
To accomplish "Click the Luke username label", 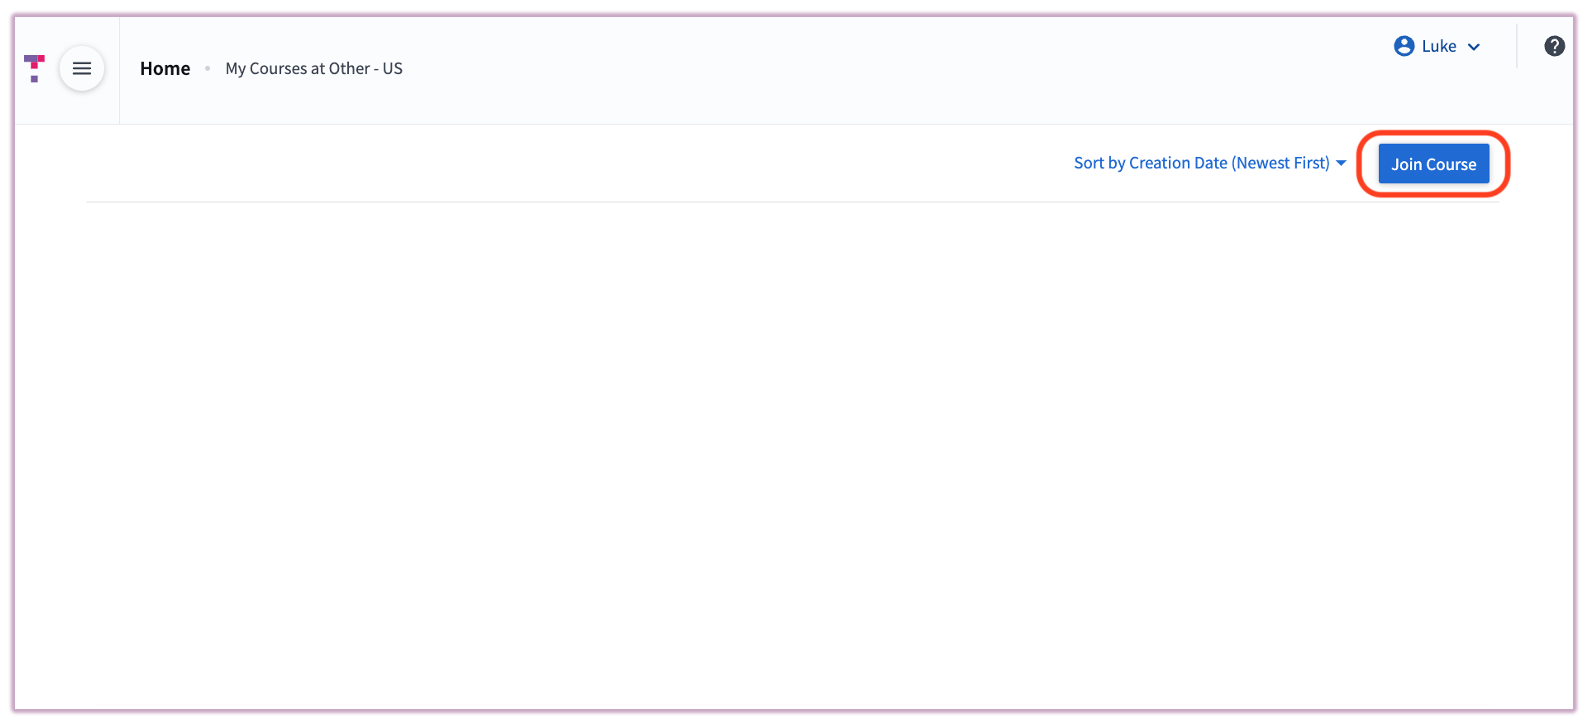I will pos(1439,46).
